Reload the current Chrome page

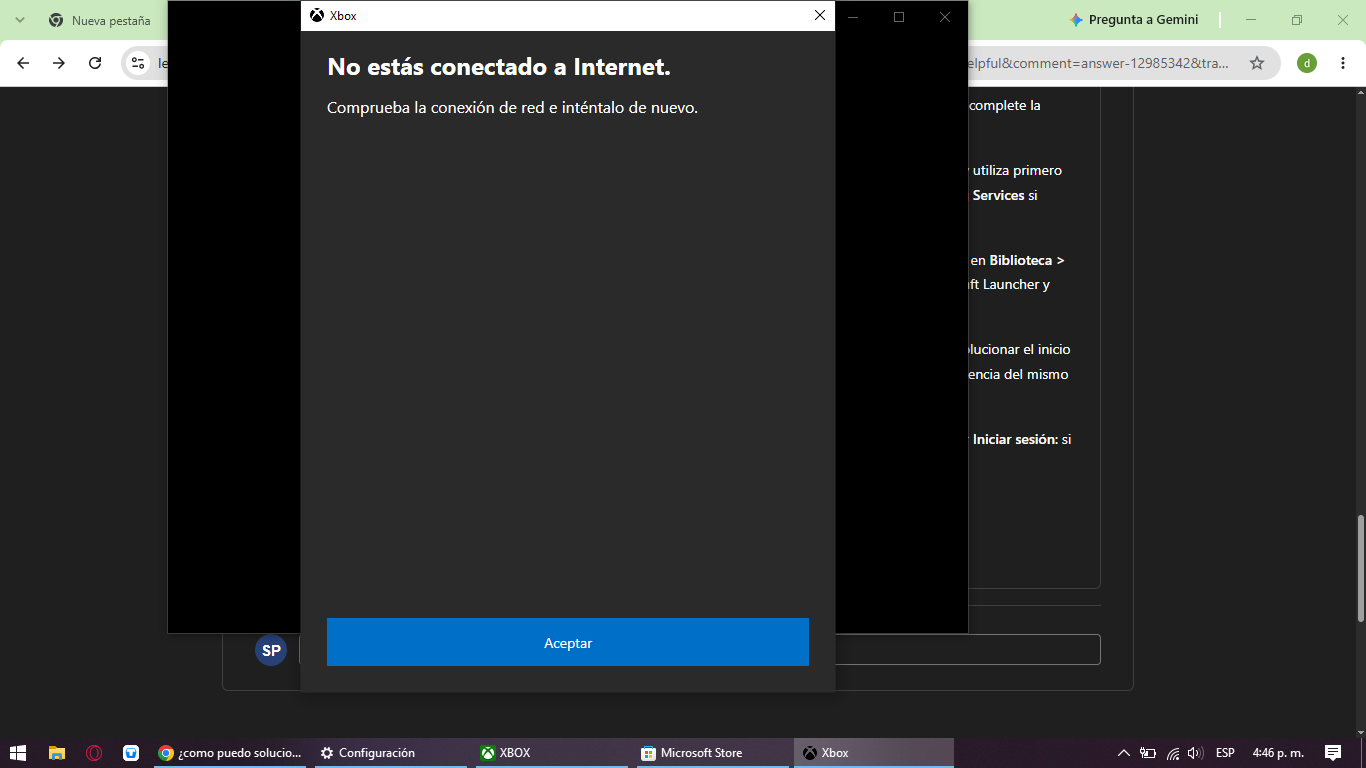point(95,63)
